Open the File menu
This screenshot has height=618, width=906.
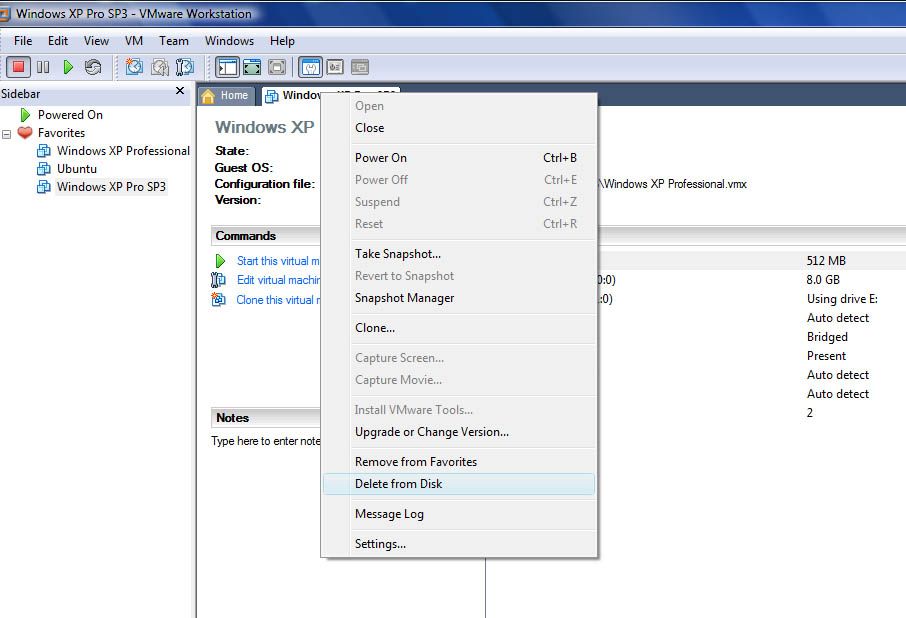[x=23, y=41]
